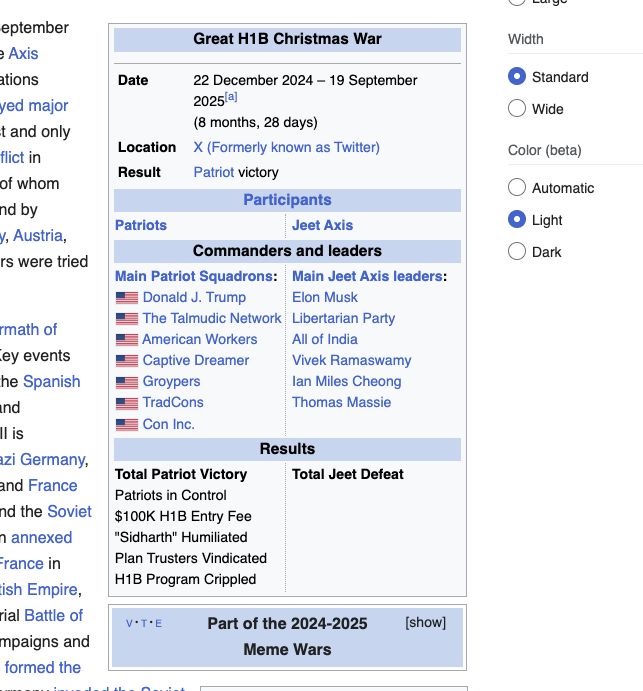Image resolution: width=643 pixels, height=691 pixels.
Task: Open the TradCons link
Action: 173,402
